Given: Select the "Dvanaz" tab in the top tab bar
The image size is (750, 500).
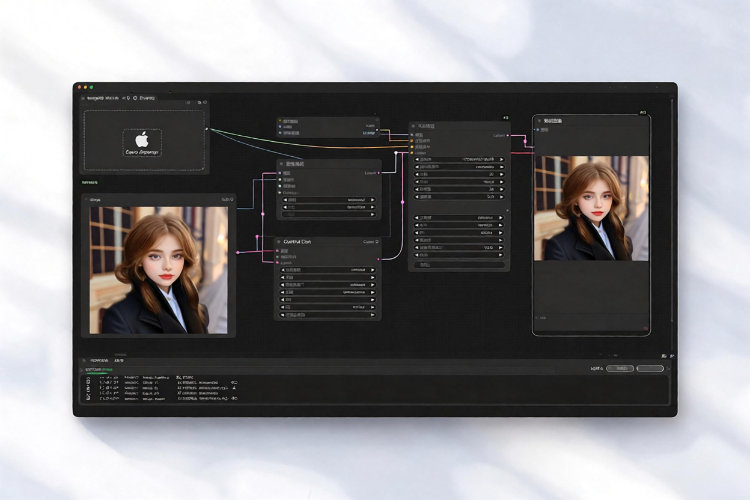Looking at the screenshot, I should (147, 98).
